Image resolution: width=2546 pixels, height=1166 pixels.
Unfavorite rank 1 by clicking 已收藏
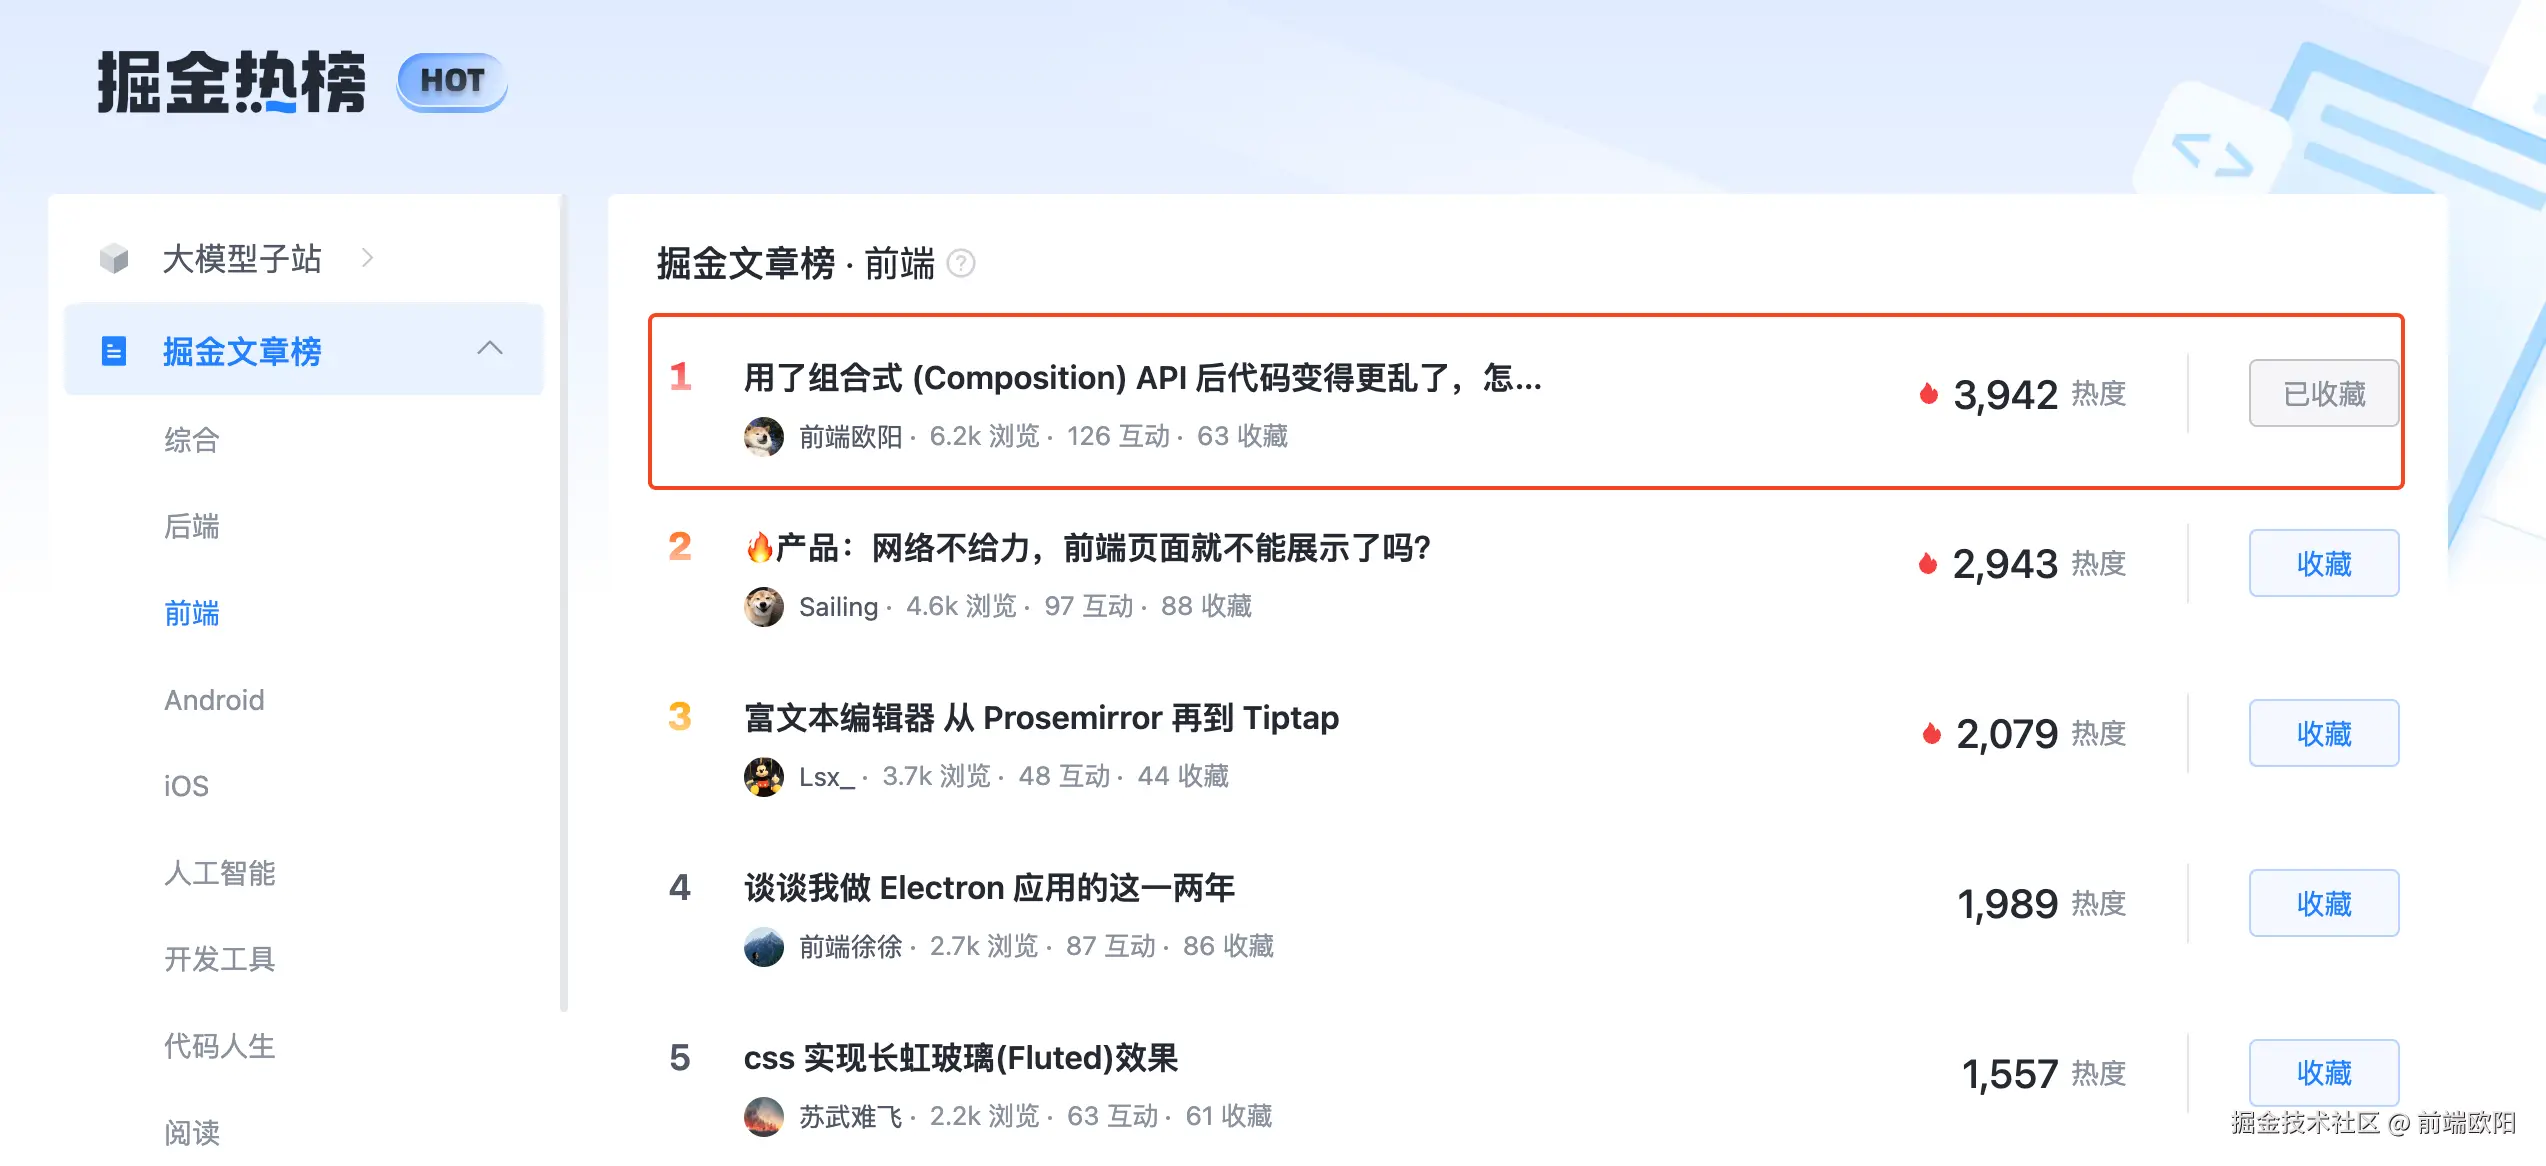click(2323, 393)
